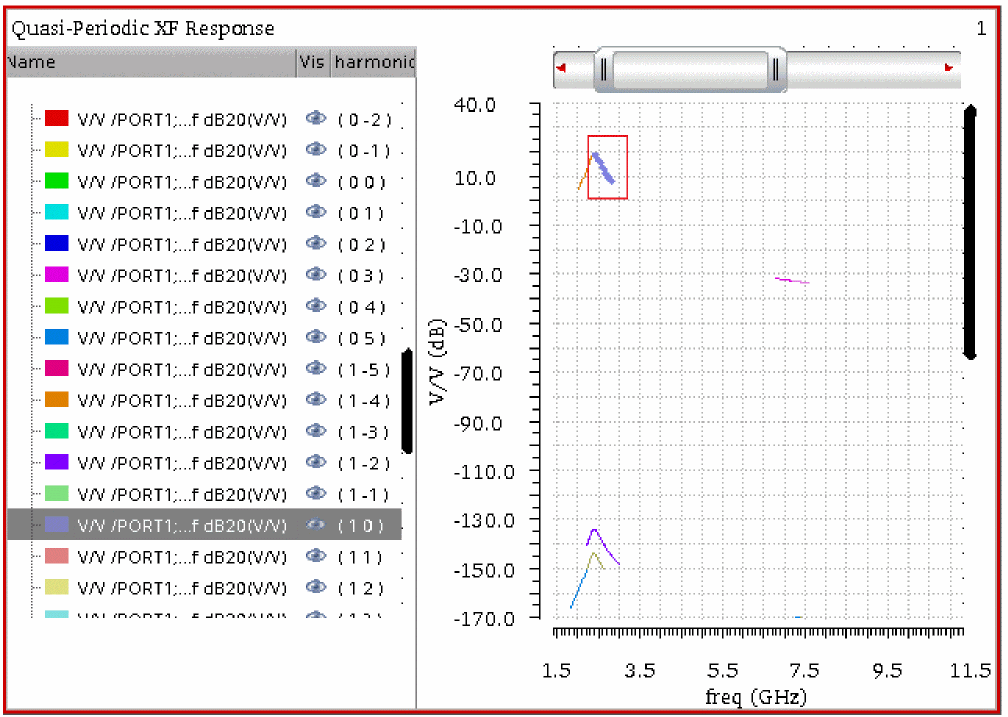Click the trace list vertical scrollbar thumb
Screen dimensions: 1008x717
click(407, 401)
